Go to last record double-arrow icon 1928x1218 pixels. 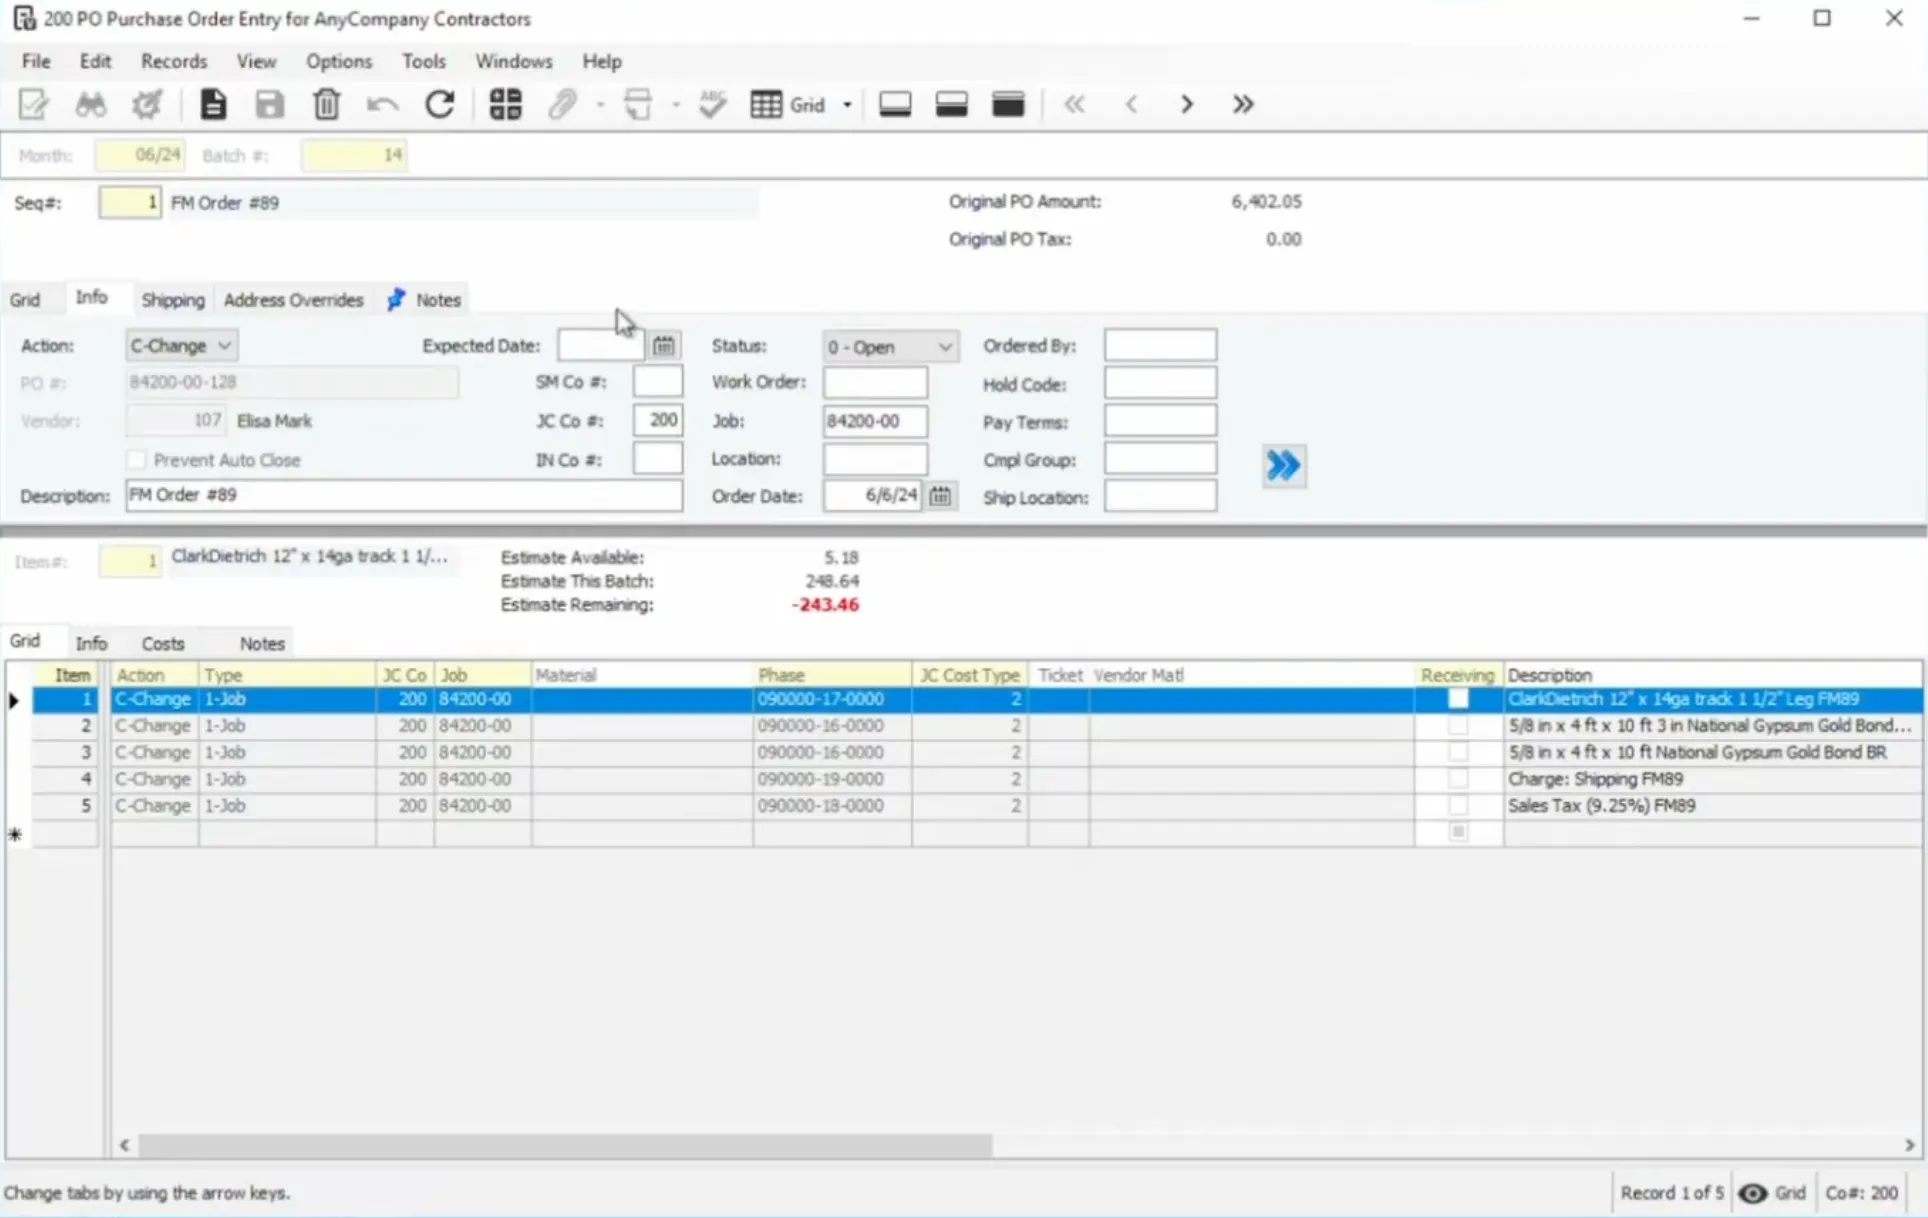(x=1242, y=104)
